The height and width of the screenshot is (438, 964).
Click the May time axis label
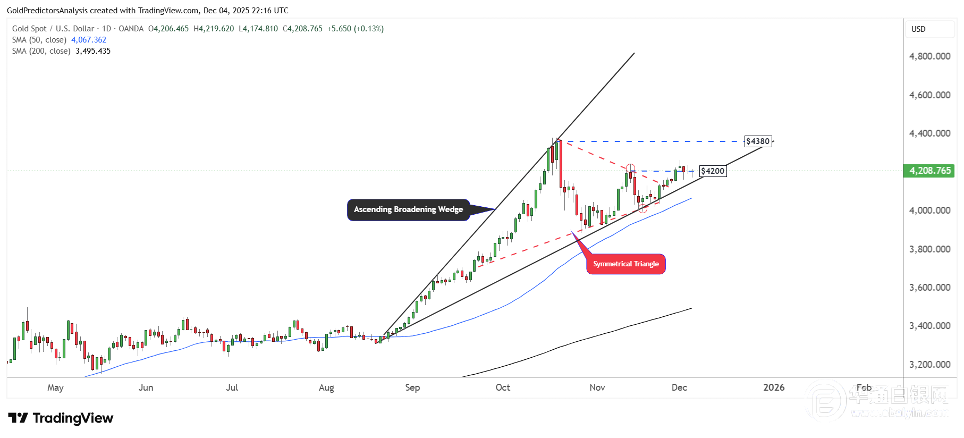pyautogui.click(x=55, y=386)
